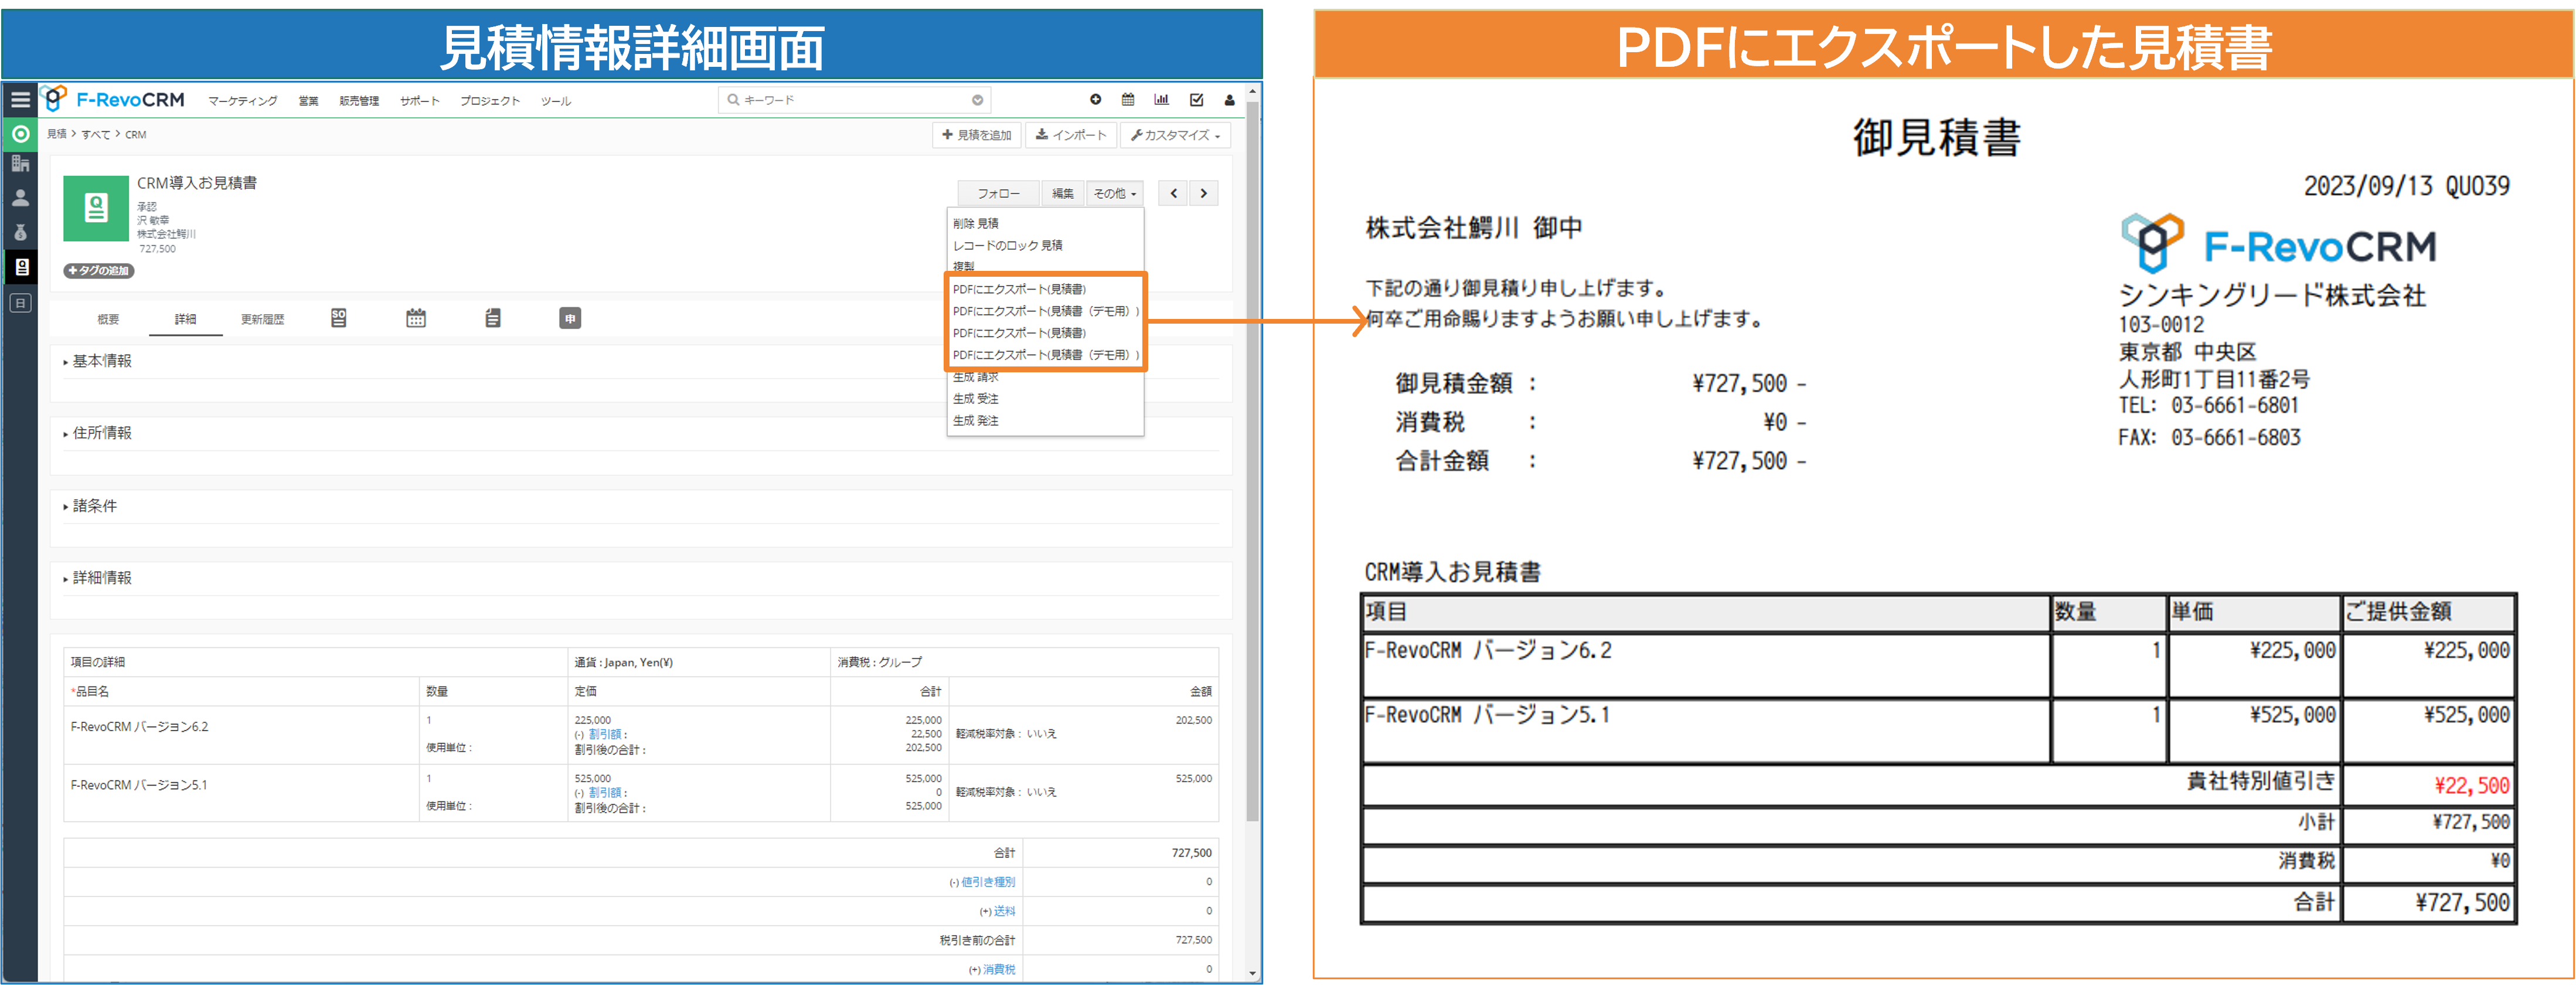
Task: Open the organizations building sidebar icon
Action: point(20,164)
